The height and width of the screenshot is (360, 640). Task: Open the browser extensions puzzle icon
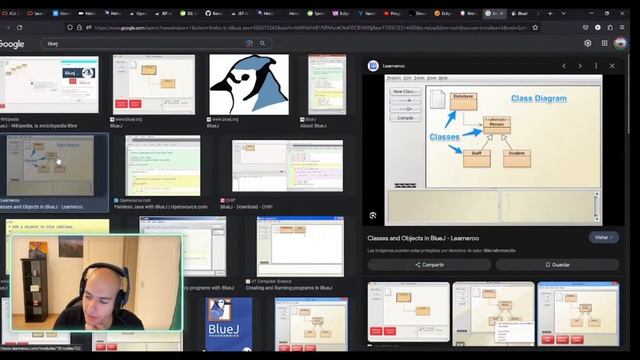pos(610,27)
